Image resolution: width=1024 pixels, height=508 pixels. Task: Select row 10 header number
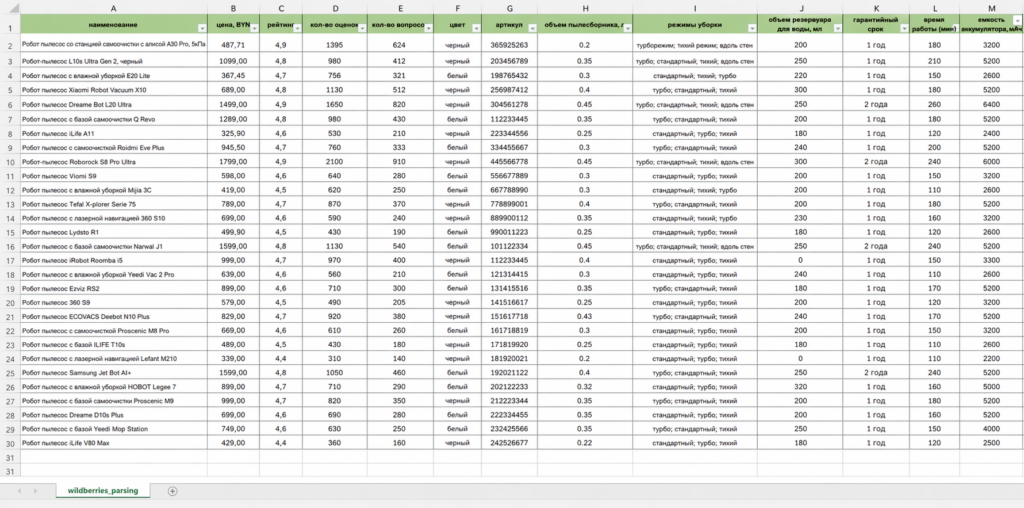point(10,162)
